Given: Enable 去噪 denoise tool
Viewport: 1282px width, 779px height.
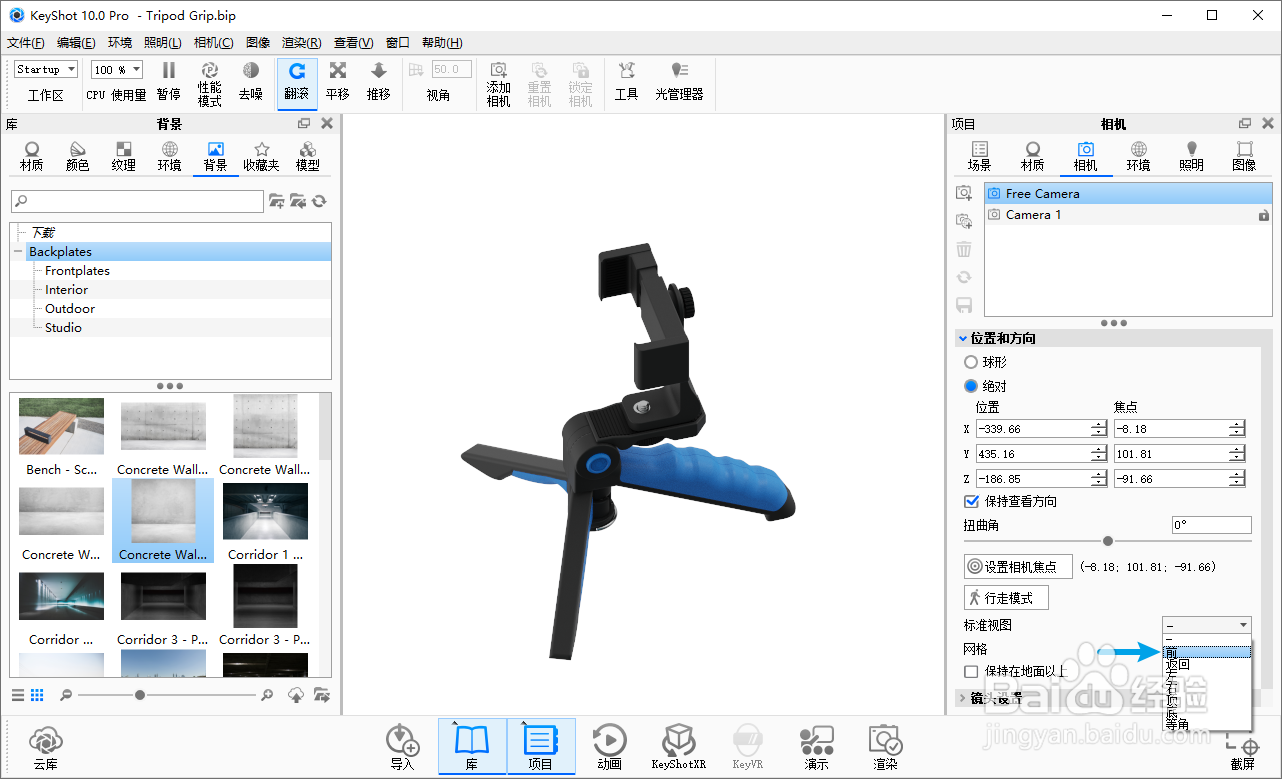Looking at the screenshot, I should [x=250, y=82].
